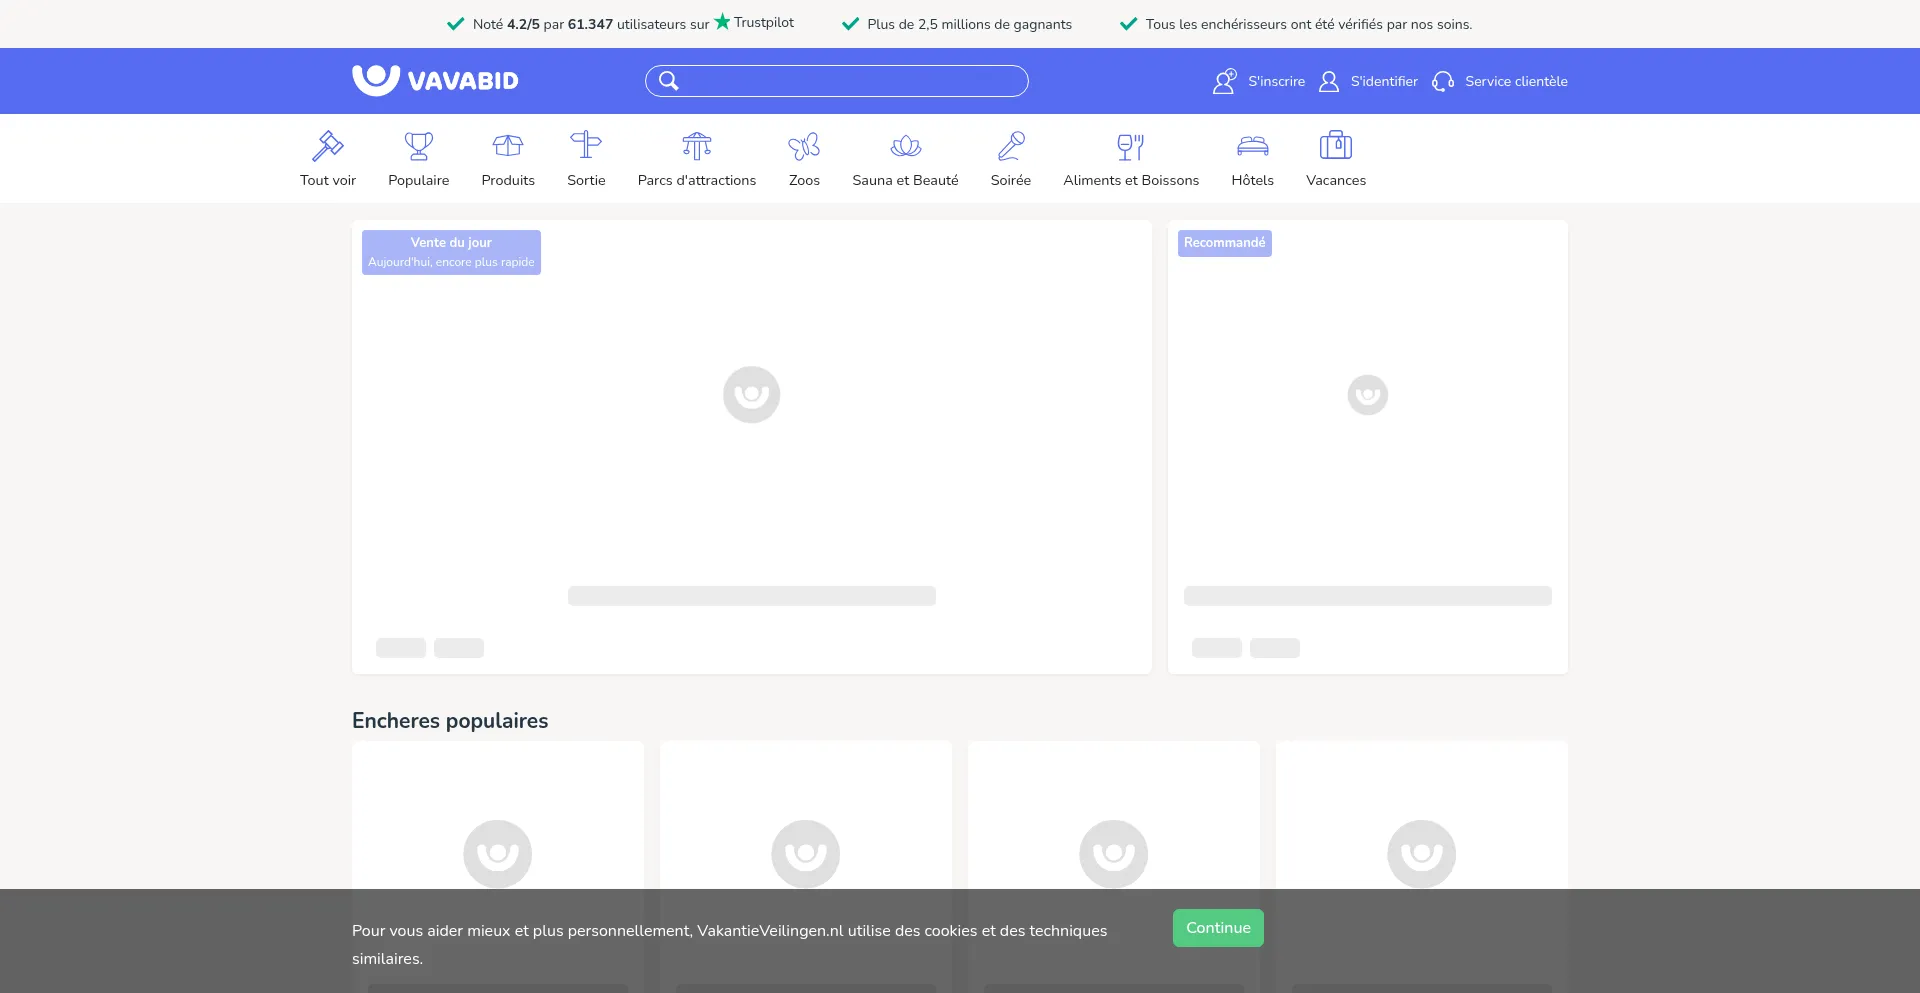
Task: Click the Trustpilot rating text 4.2/5
Action: [523, 24]
